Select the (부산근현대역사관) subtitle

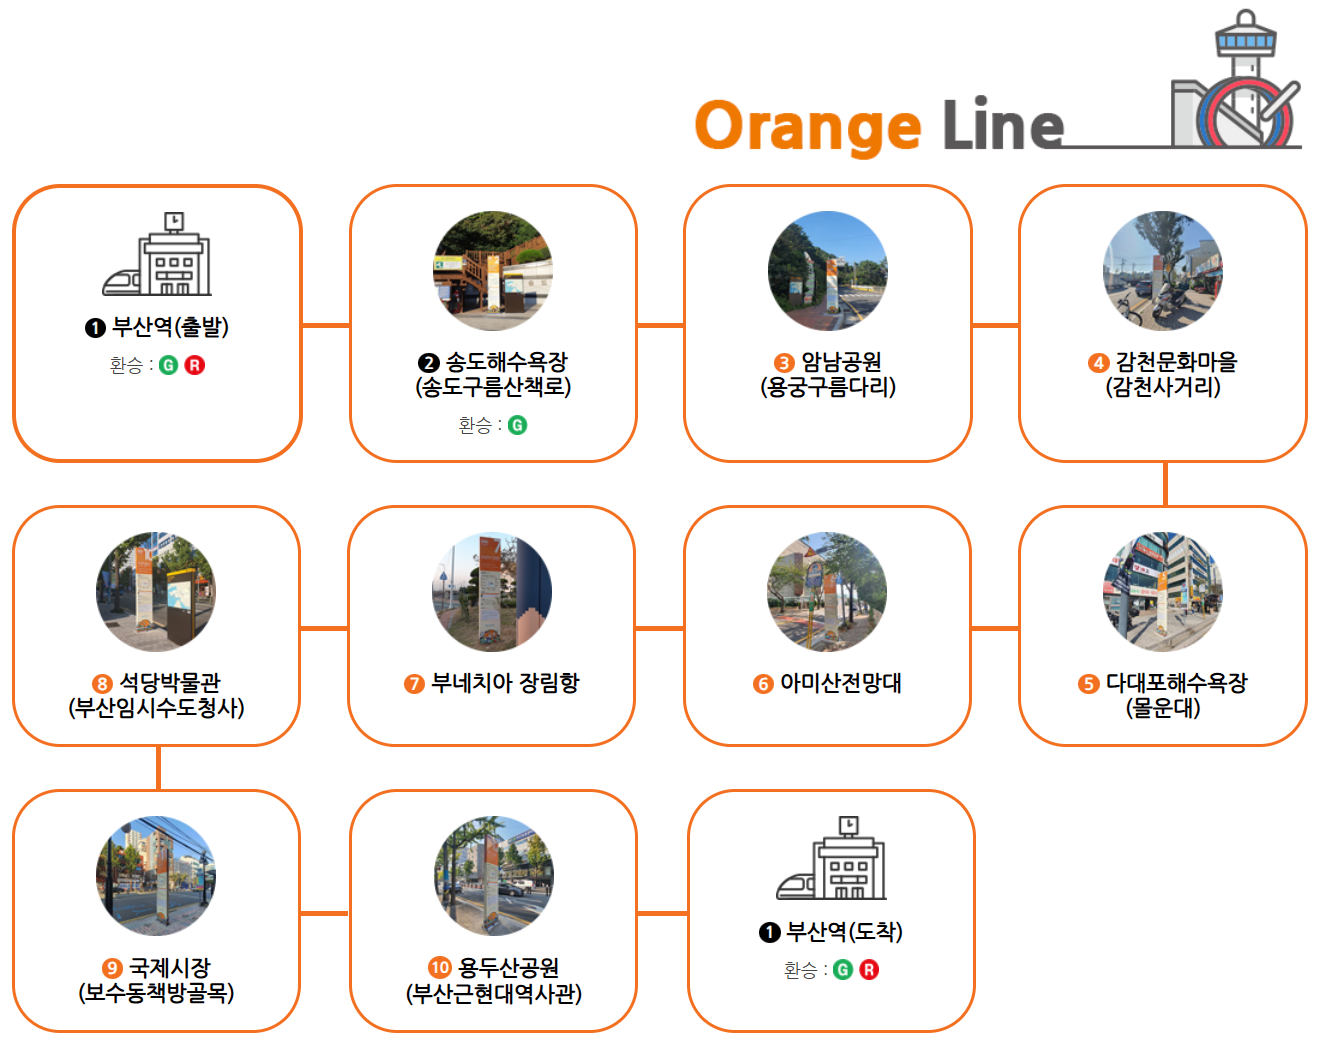coord(494,993)
